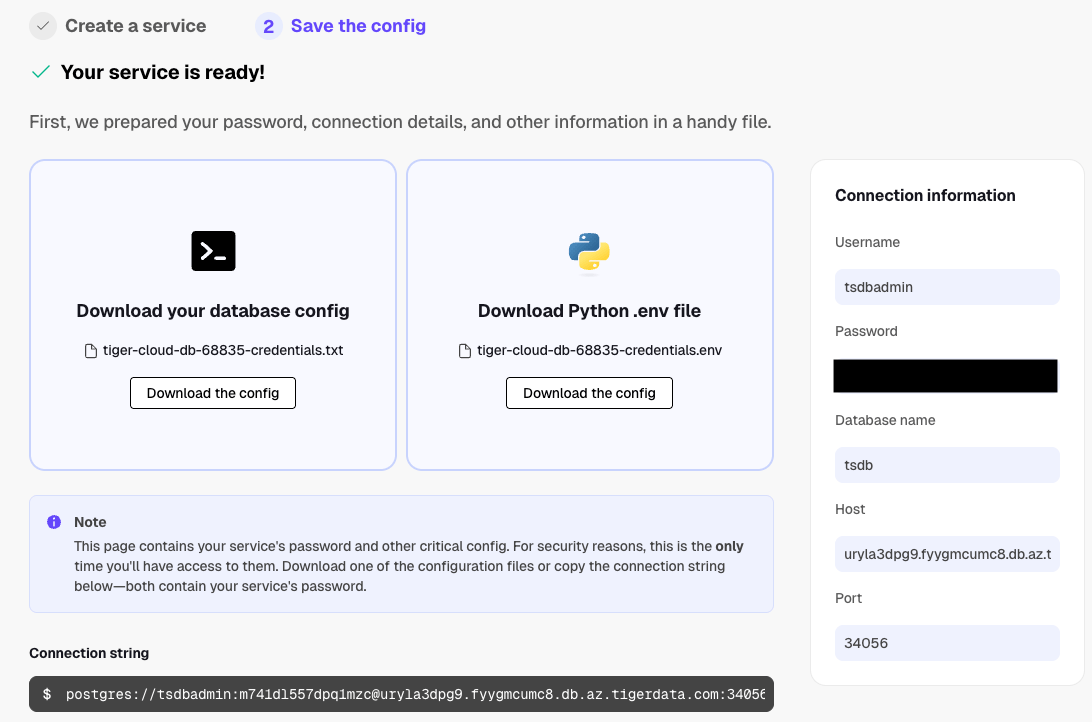Click the file icon beside credentials.txt

91,351
